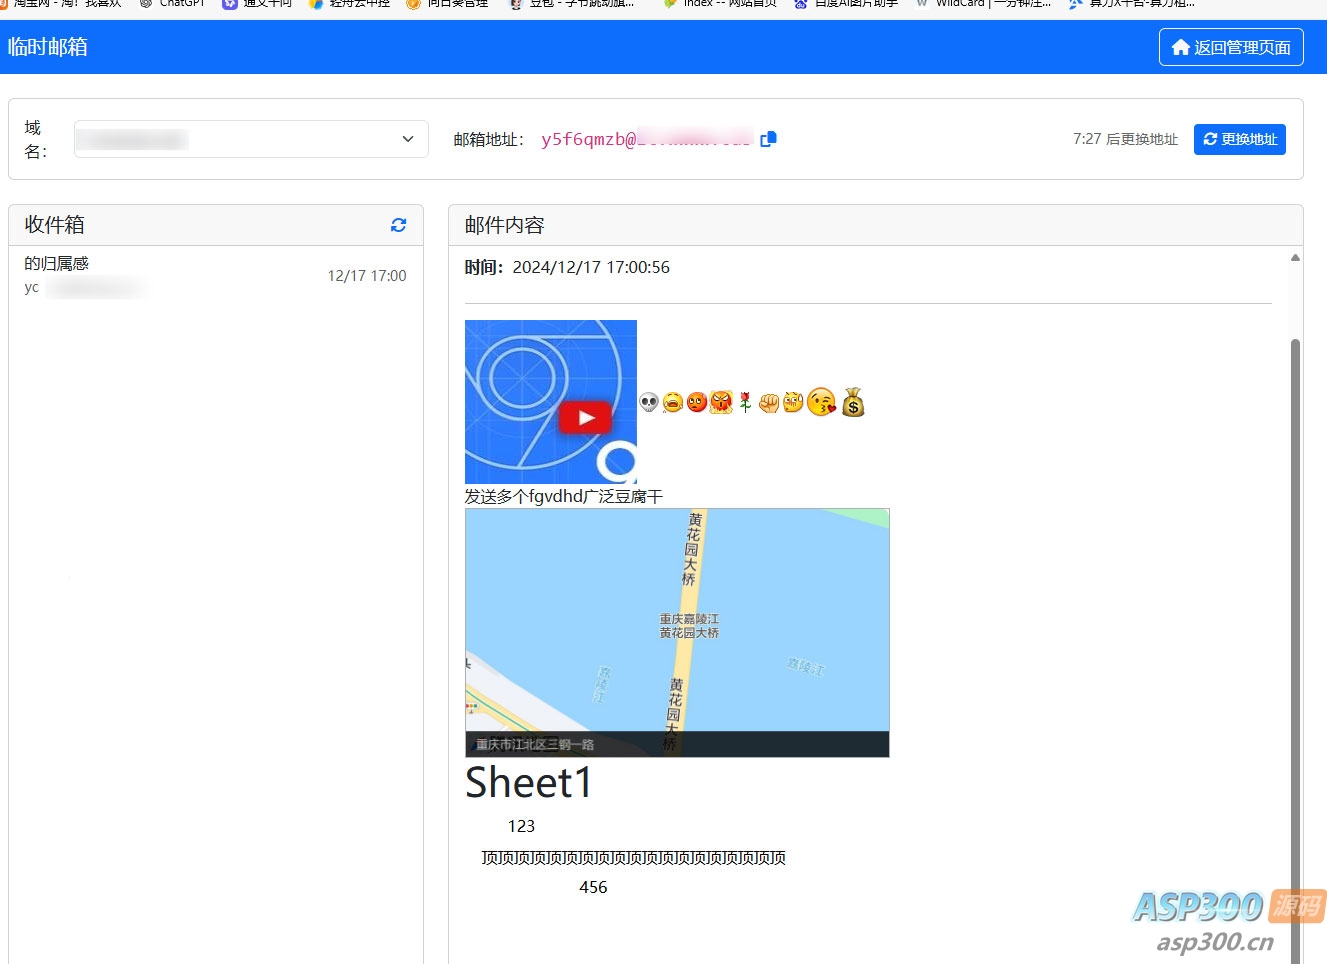Click the home icon in 返回管理页面 button
Screen dimensions: 1327x964
coord(1182,47)
